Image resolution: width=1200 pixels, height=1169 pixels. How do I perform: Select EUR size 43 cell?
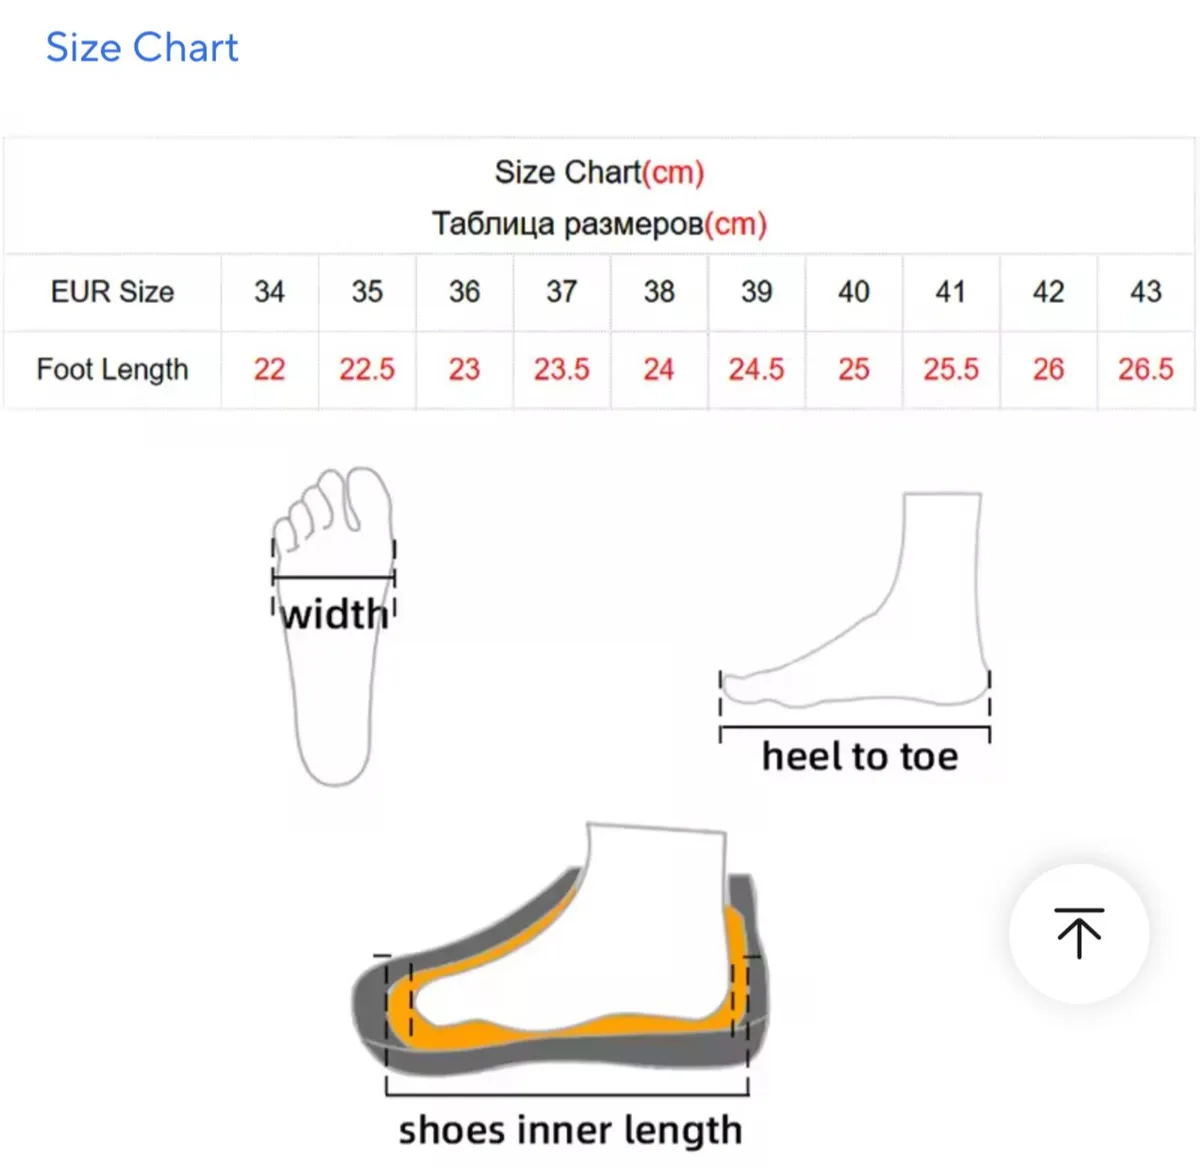1146,292
